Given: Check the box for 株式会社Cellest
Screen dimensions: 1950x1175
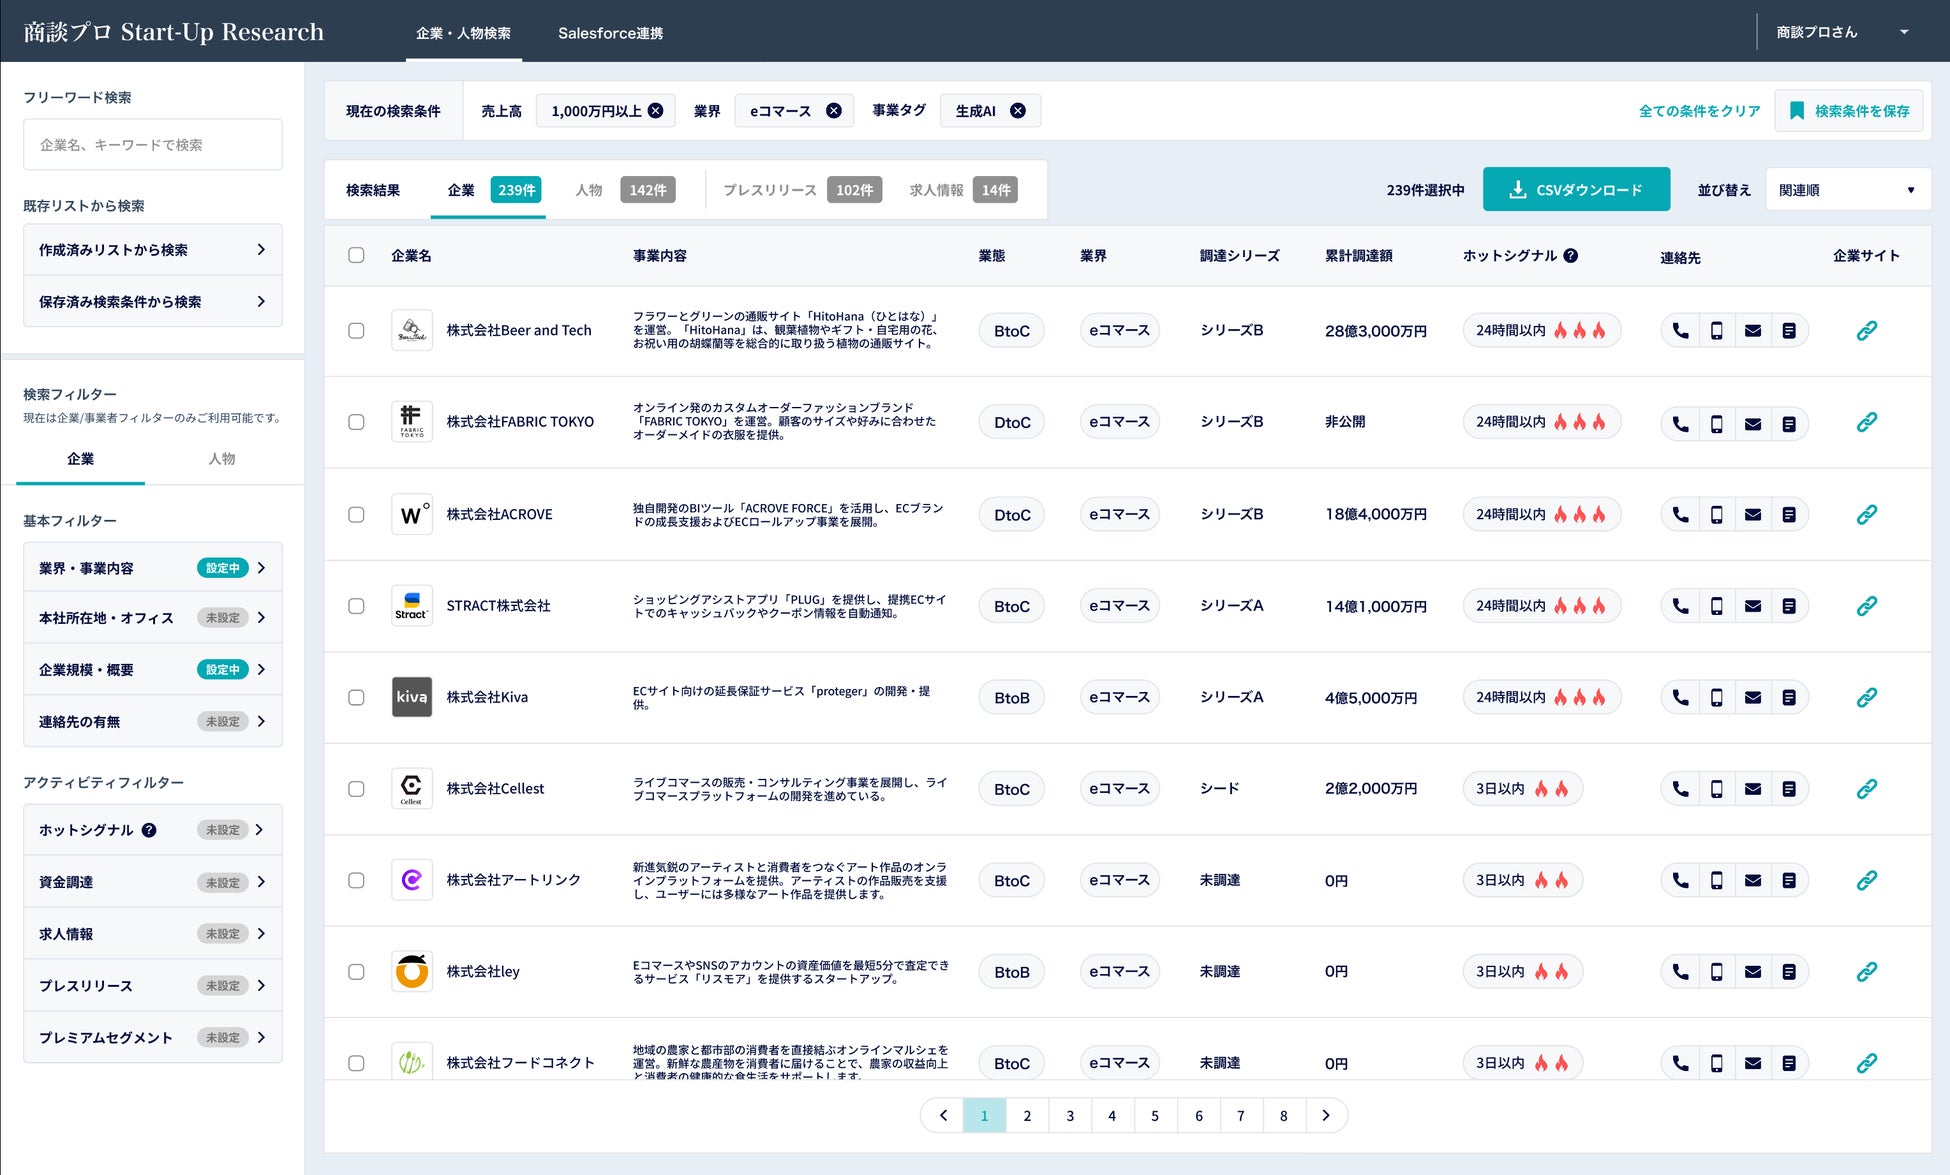Looking at the screenshot, I should tap(356, 789).
